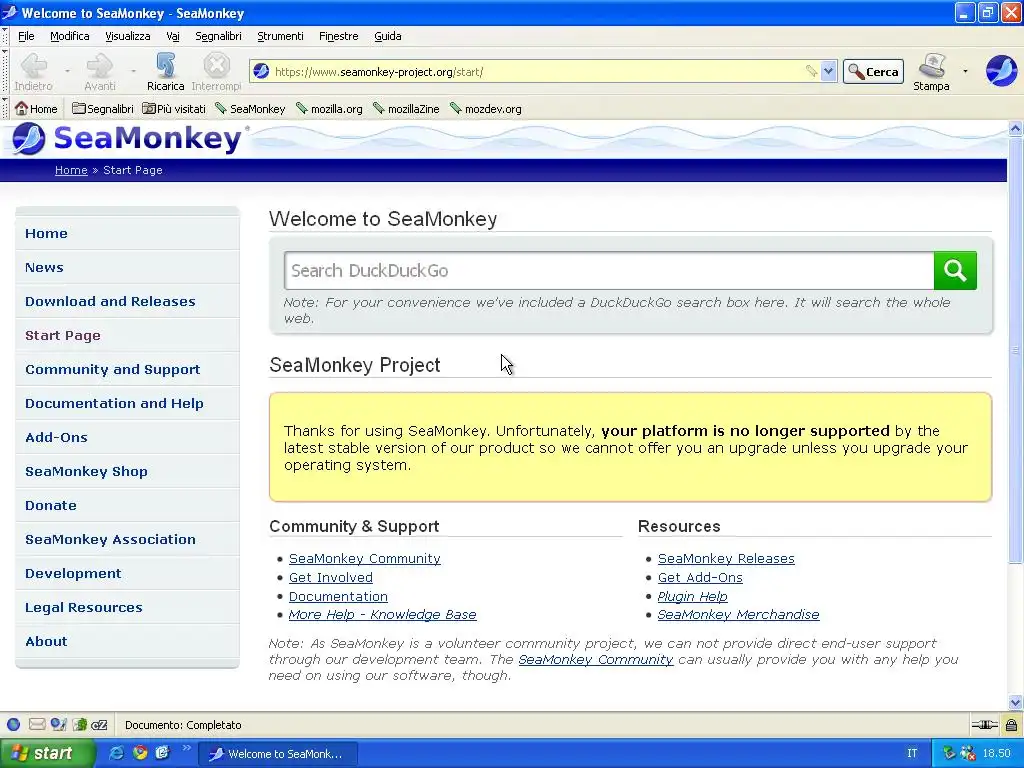
Task: Open the Legal Resources sidebar link
Action: 84,607
